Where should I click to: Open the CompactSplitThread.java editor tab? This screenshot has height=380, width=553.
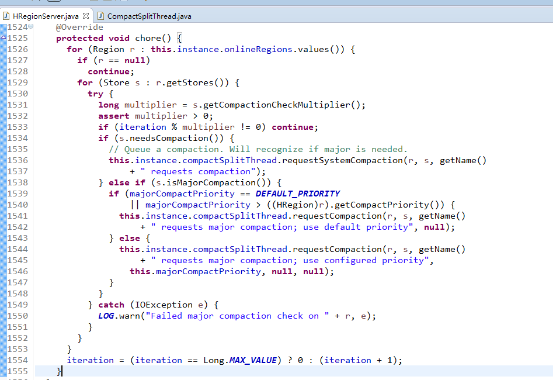[x=149, y=16]
